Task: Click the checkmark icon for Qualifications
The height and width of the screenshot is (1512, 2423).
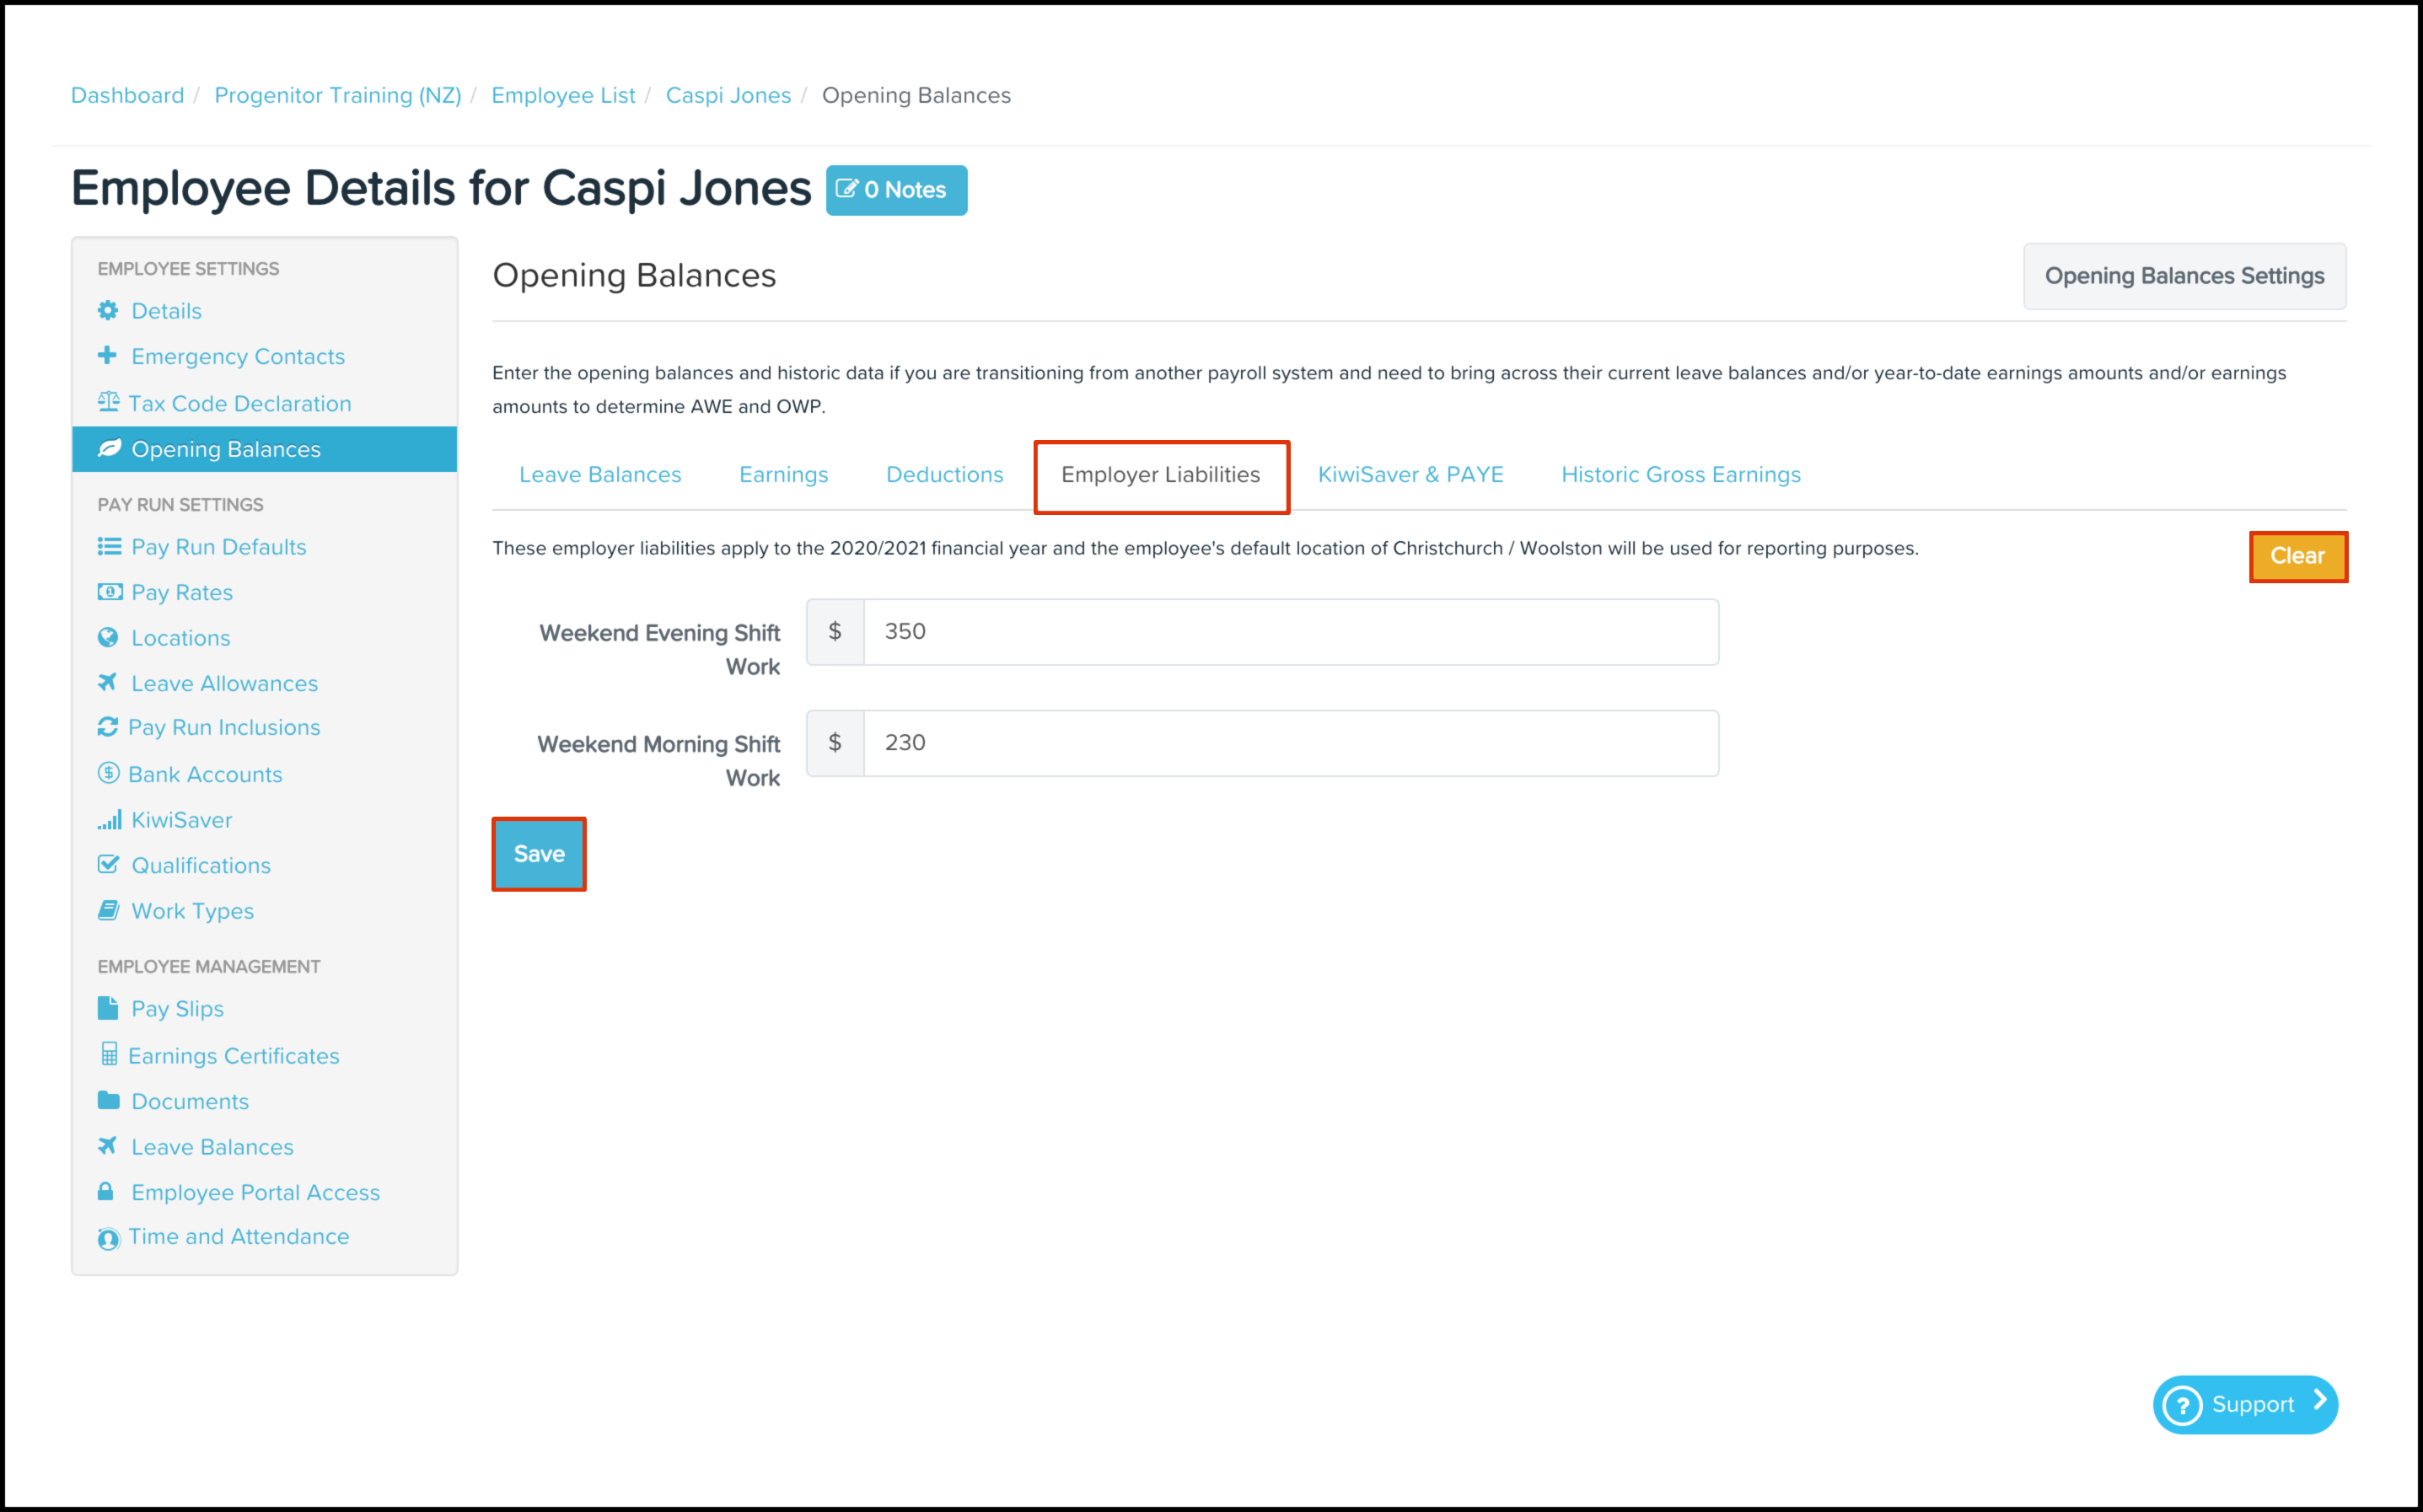Action: click(x=108, y=864)
